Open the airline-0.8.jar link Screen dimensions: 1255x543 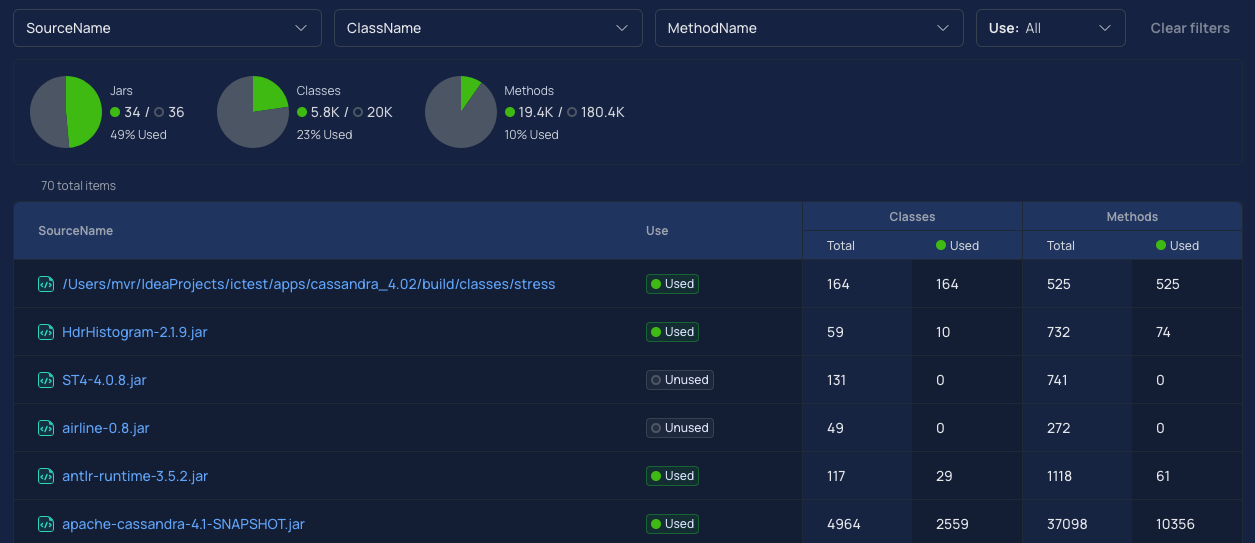coord(106,428)
